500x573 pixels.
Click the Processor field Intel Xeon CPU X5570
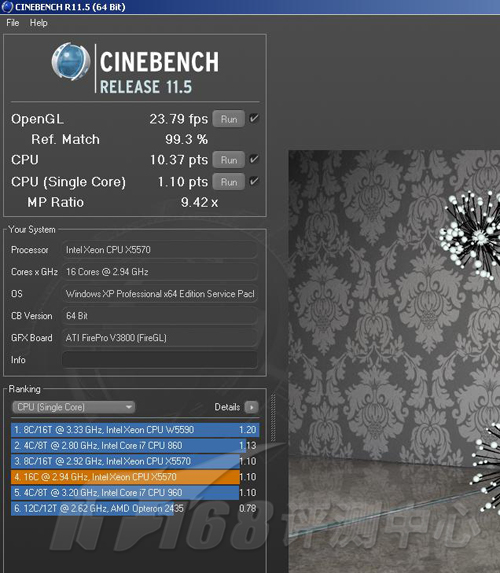[160, 250]
